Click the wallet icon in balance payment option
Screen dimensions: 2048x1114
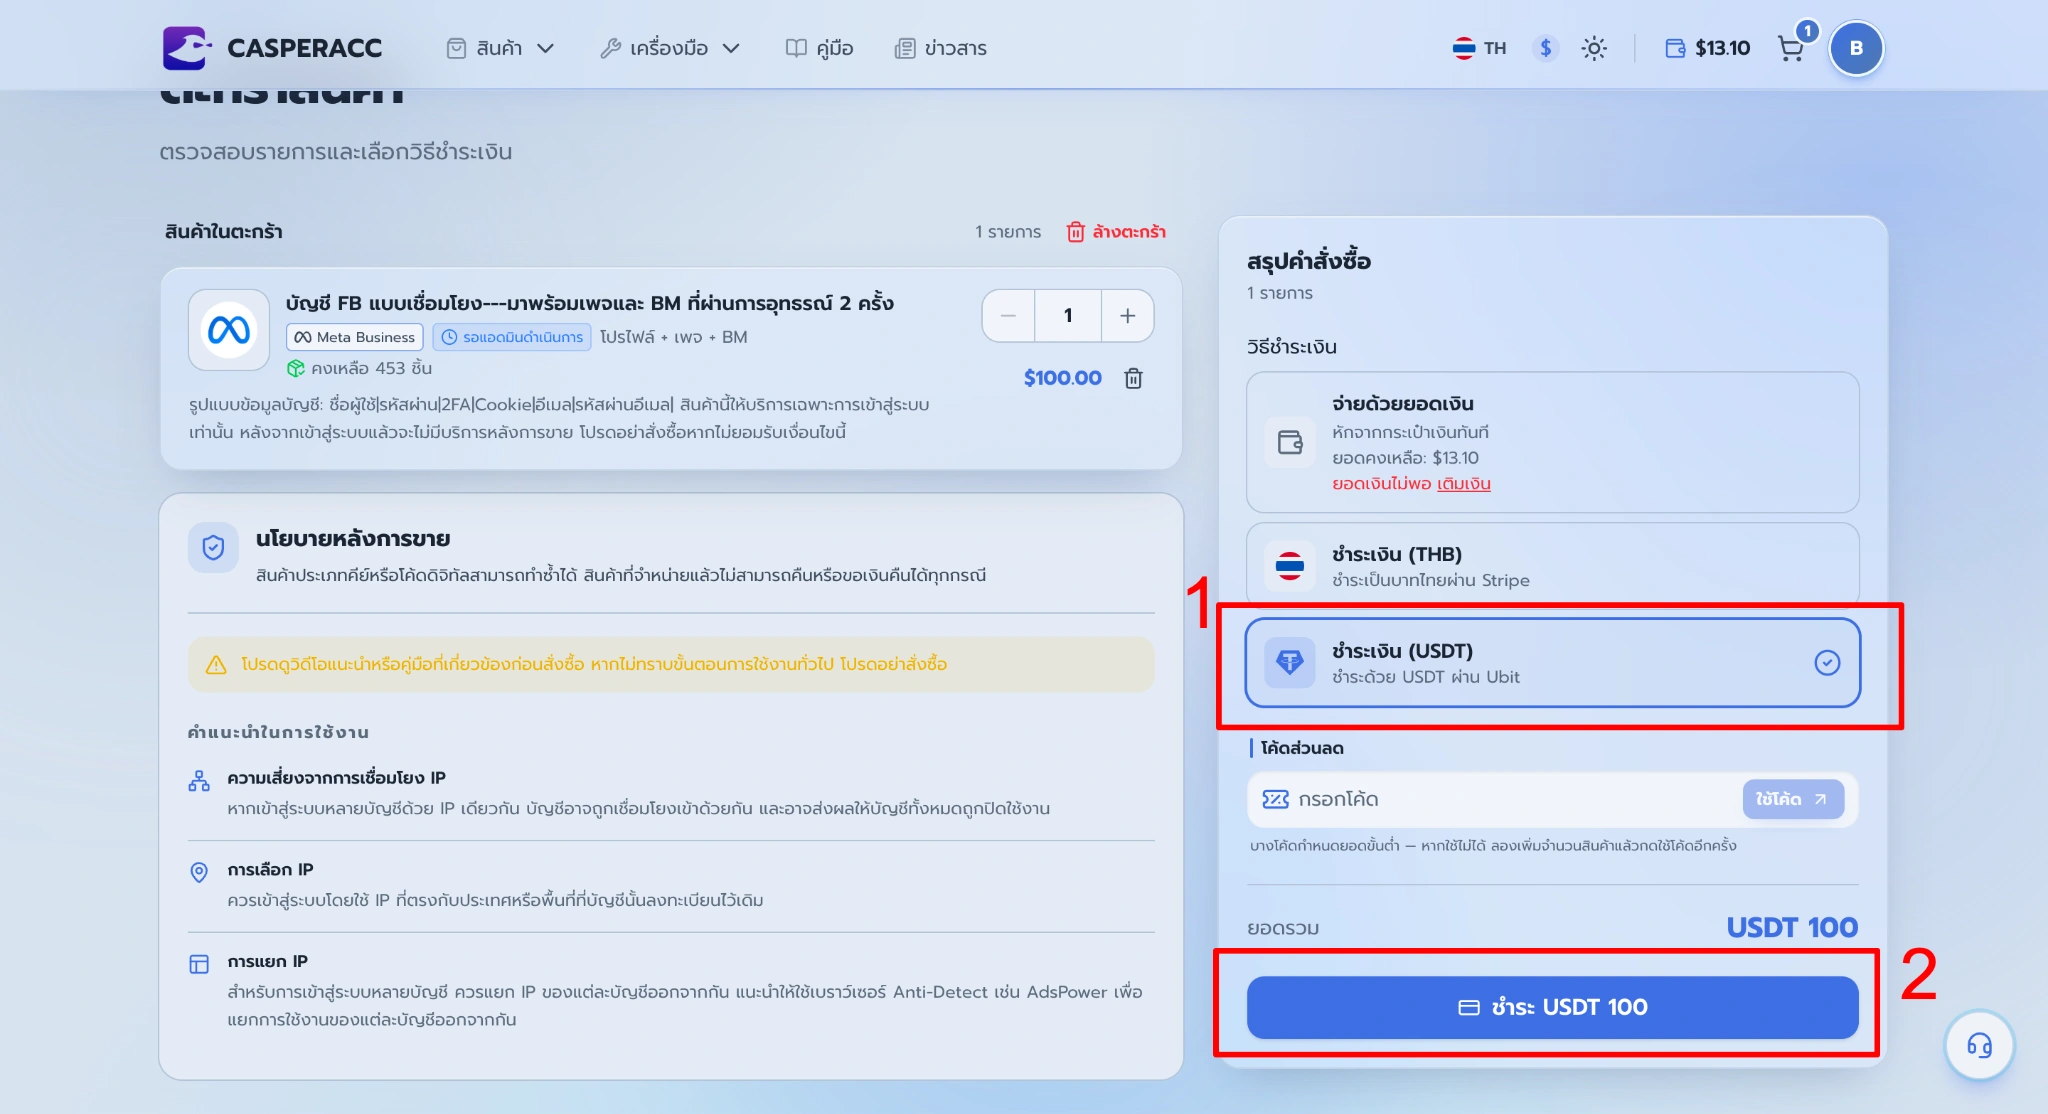pos(1290,442)
